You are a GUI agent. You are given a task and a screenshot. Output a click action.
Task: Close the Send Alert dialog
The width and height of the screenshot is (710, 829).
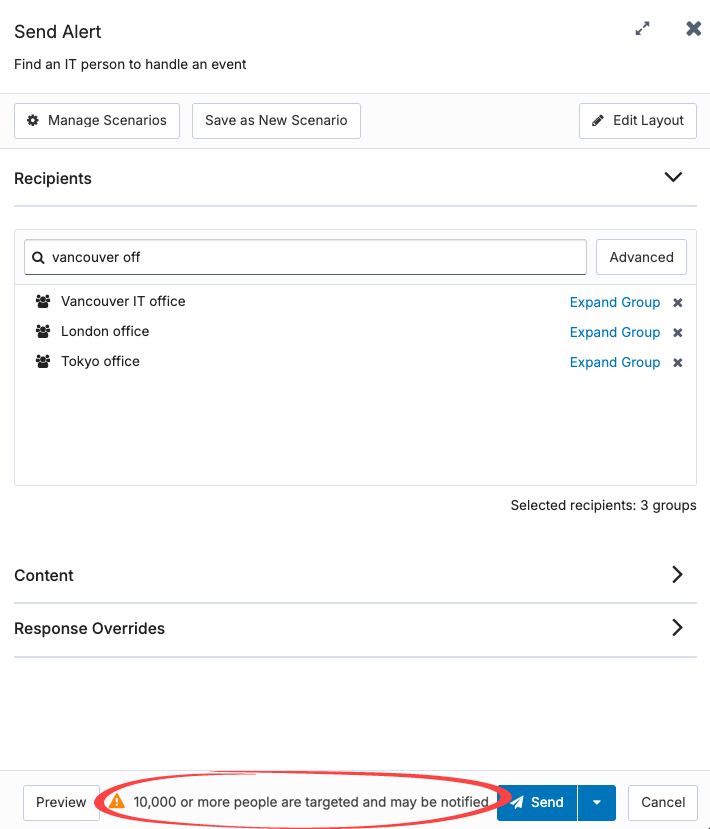pos(693,29)
